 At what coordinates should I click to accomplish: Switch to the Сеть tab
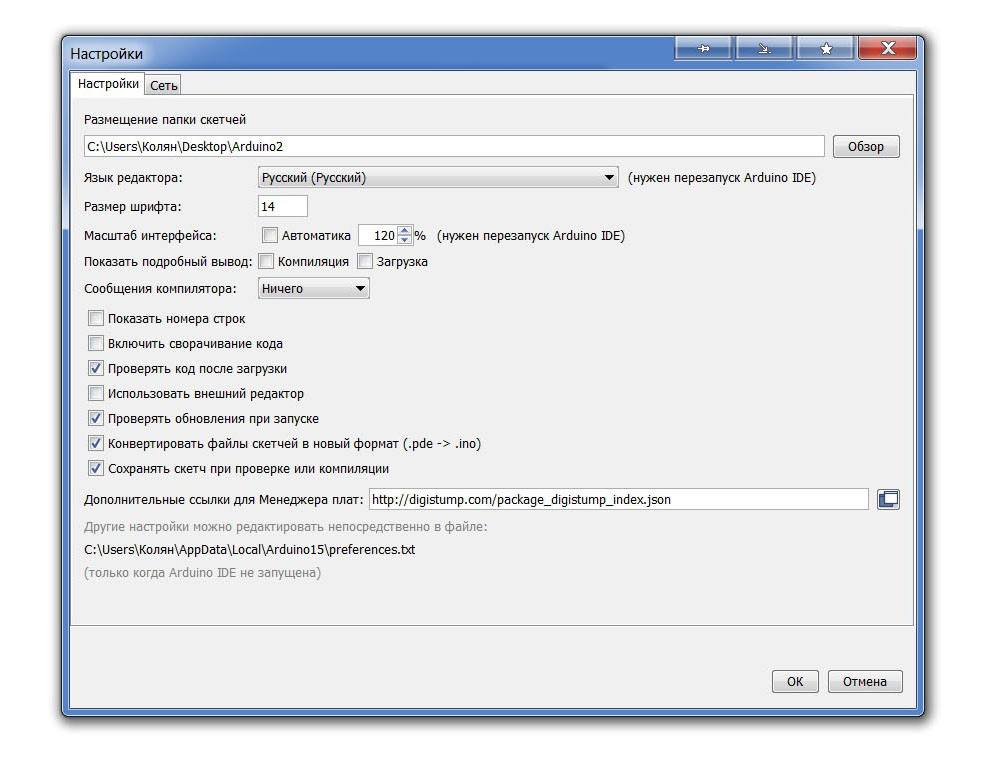pyautogui.click(x=164, y=86)
